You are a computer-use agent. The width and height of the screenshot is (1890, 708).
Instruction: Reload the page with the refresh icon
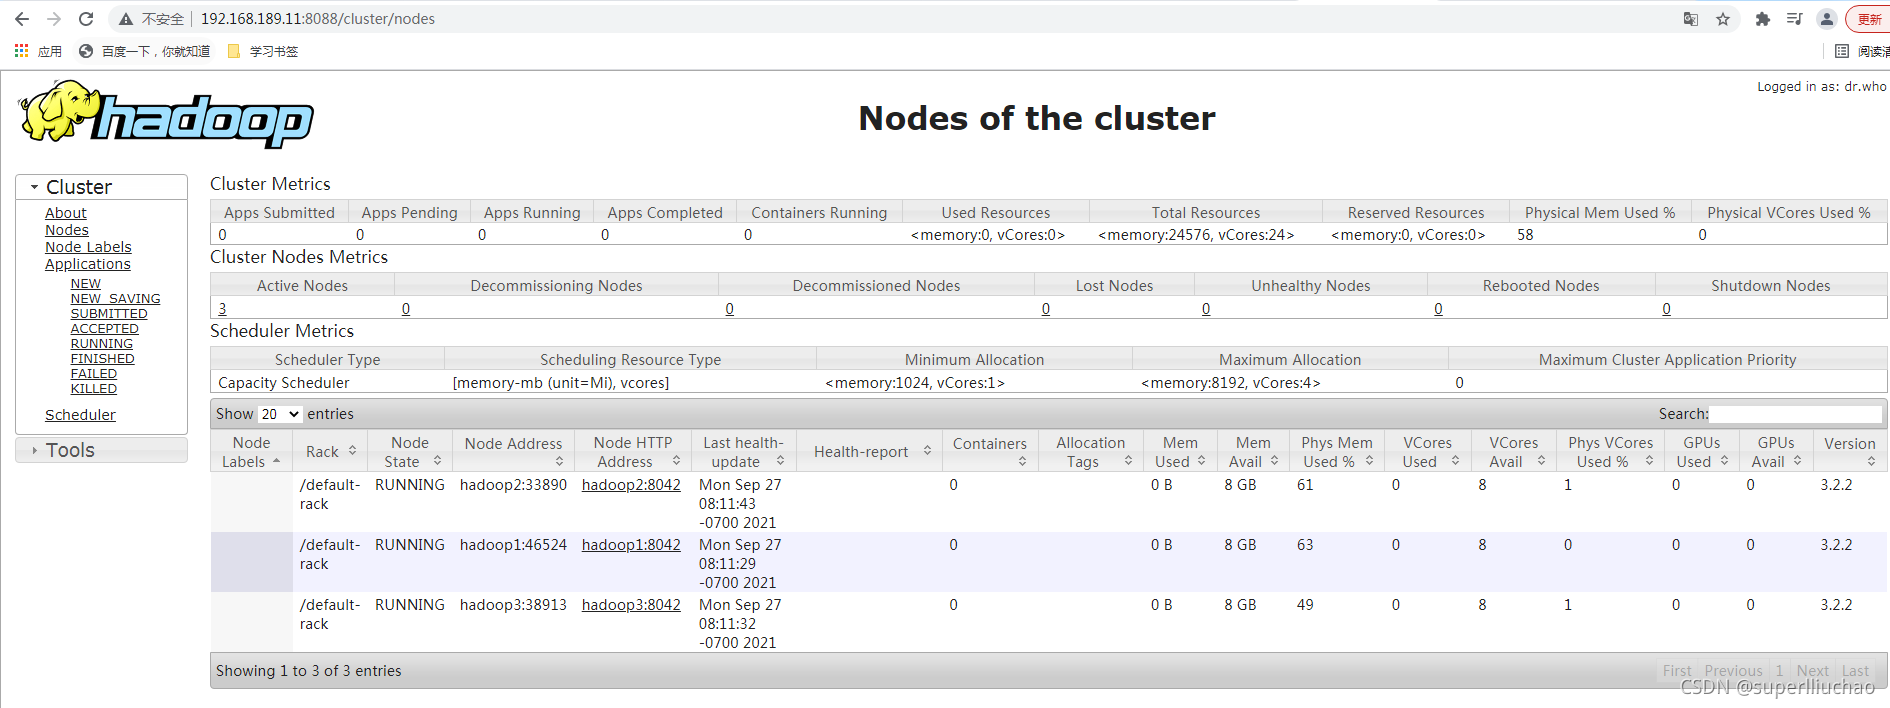(86, 19)
